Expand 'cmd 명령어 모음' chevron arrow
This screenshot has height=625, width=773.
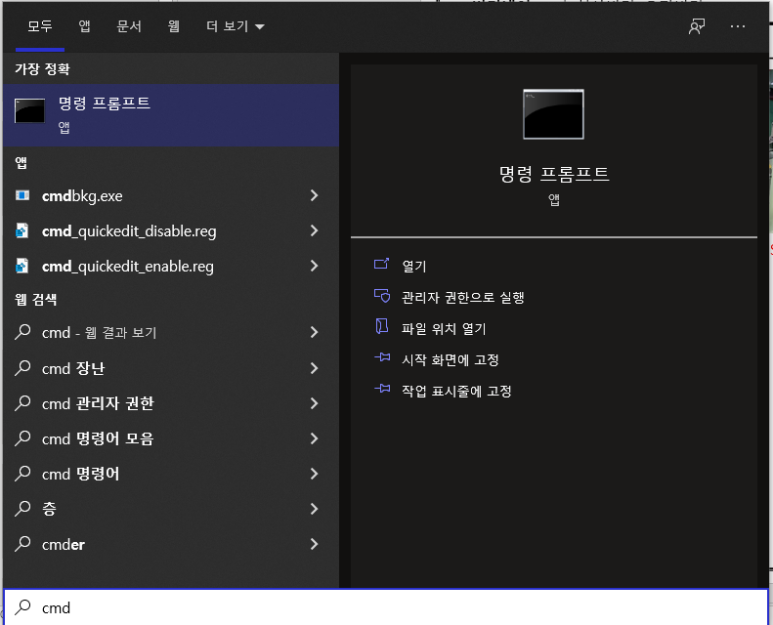tap(314, 439)
